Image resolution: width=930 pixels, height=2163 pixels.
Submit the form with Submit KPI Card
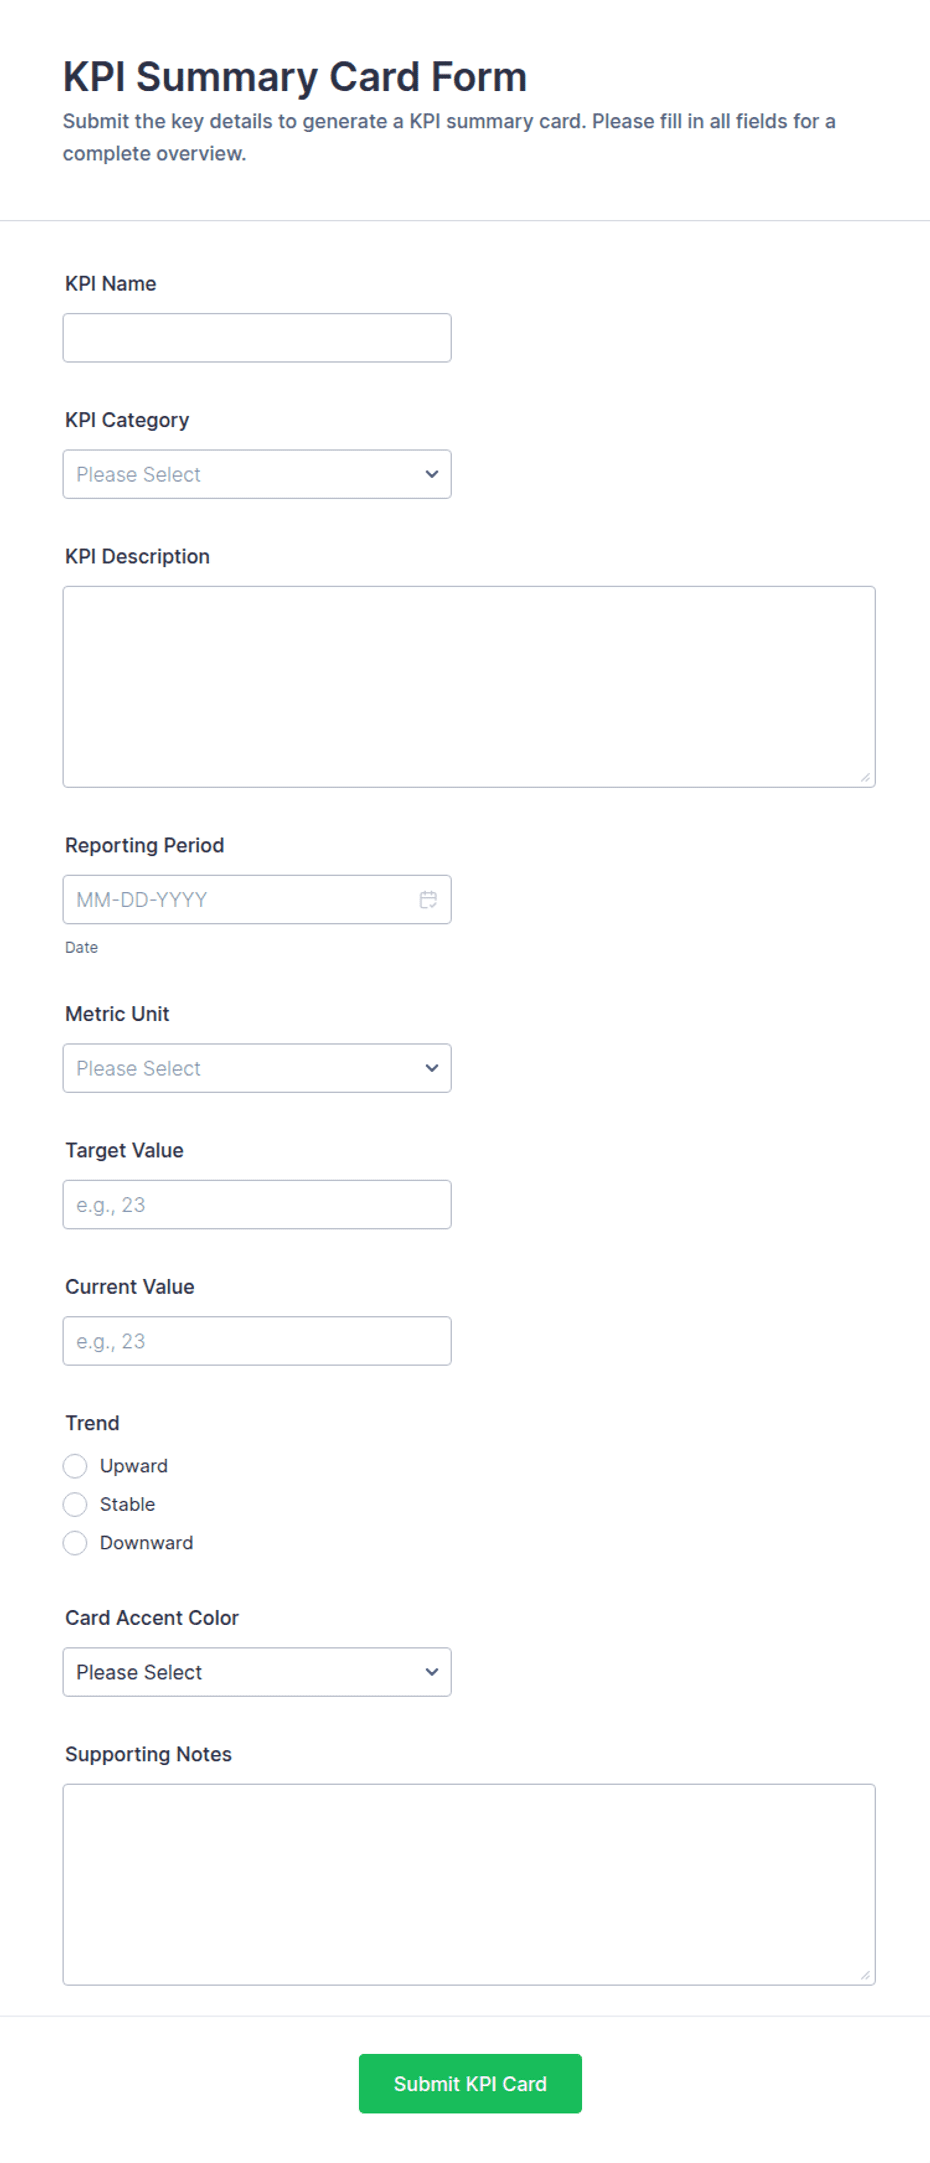470,2084
